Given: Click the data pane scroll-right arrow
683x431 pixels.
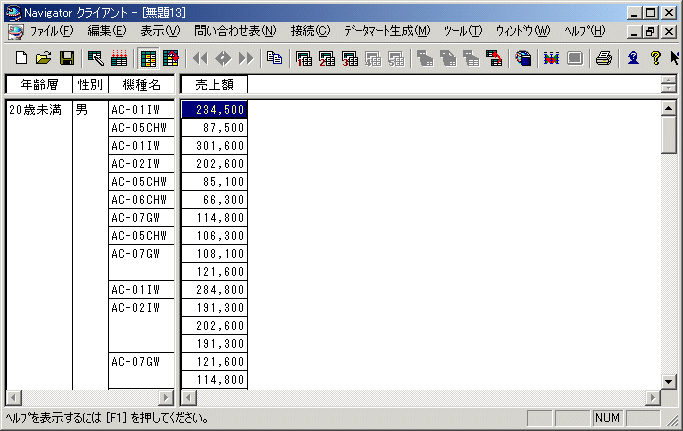Looking at the screenshot, I should point(653,397).
